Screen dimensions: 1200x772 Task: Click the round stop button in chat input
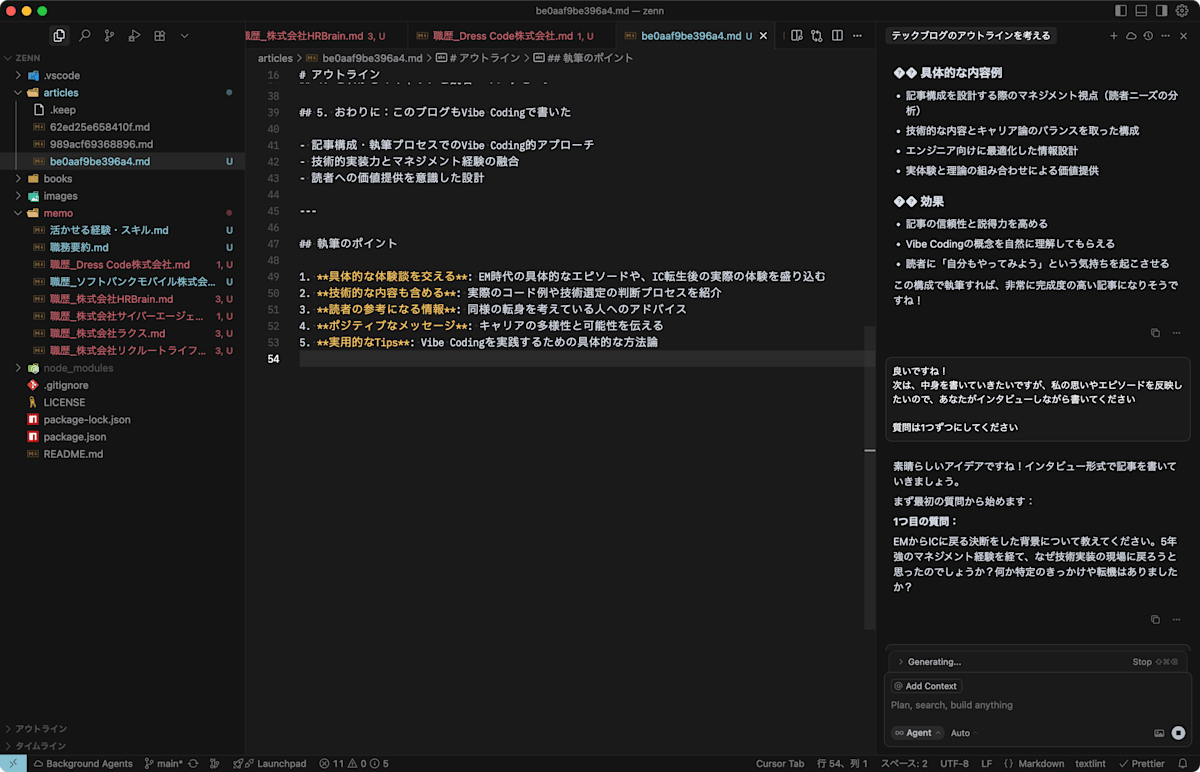coord(1178,733)
